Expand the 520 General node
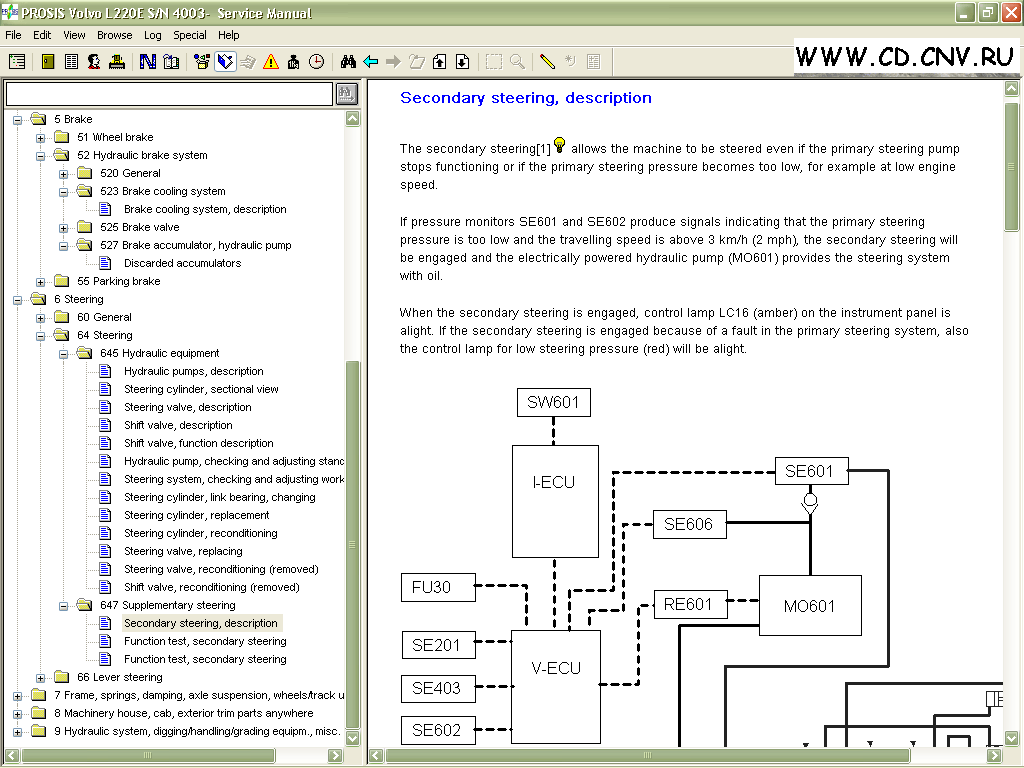This screenshot has width=1024, height=768. (x=63, y=174)
